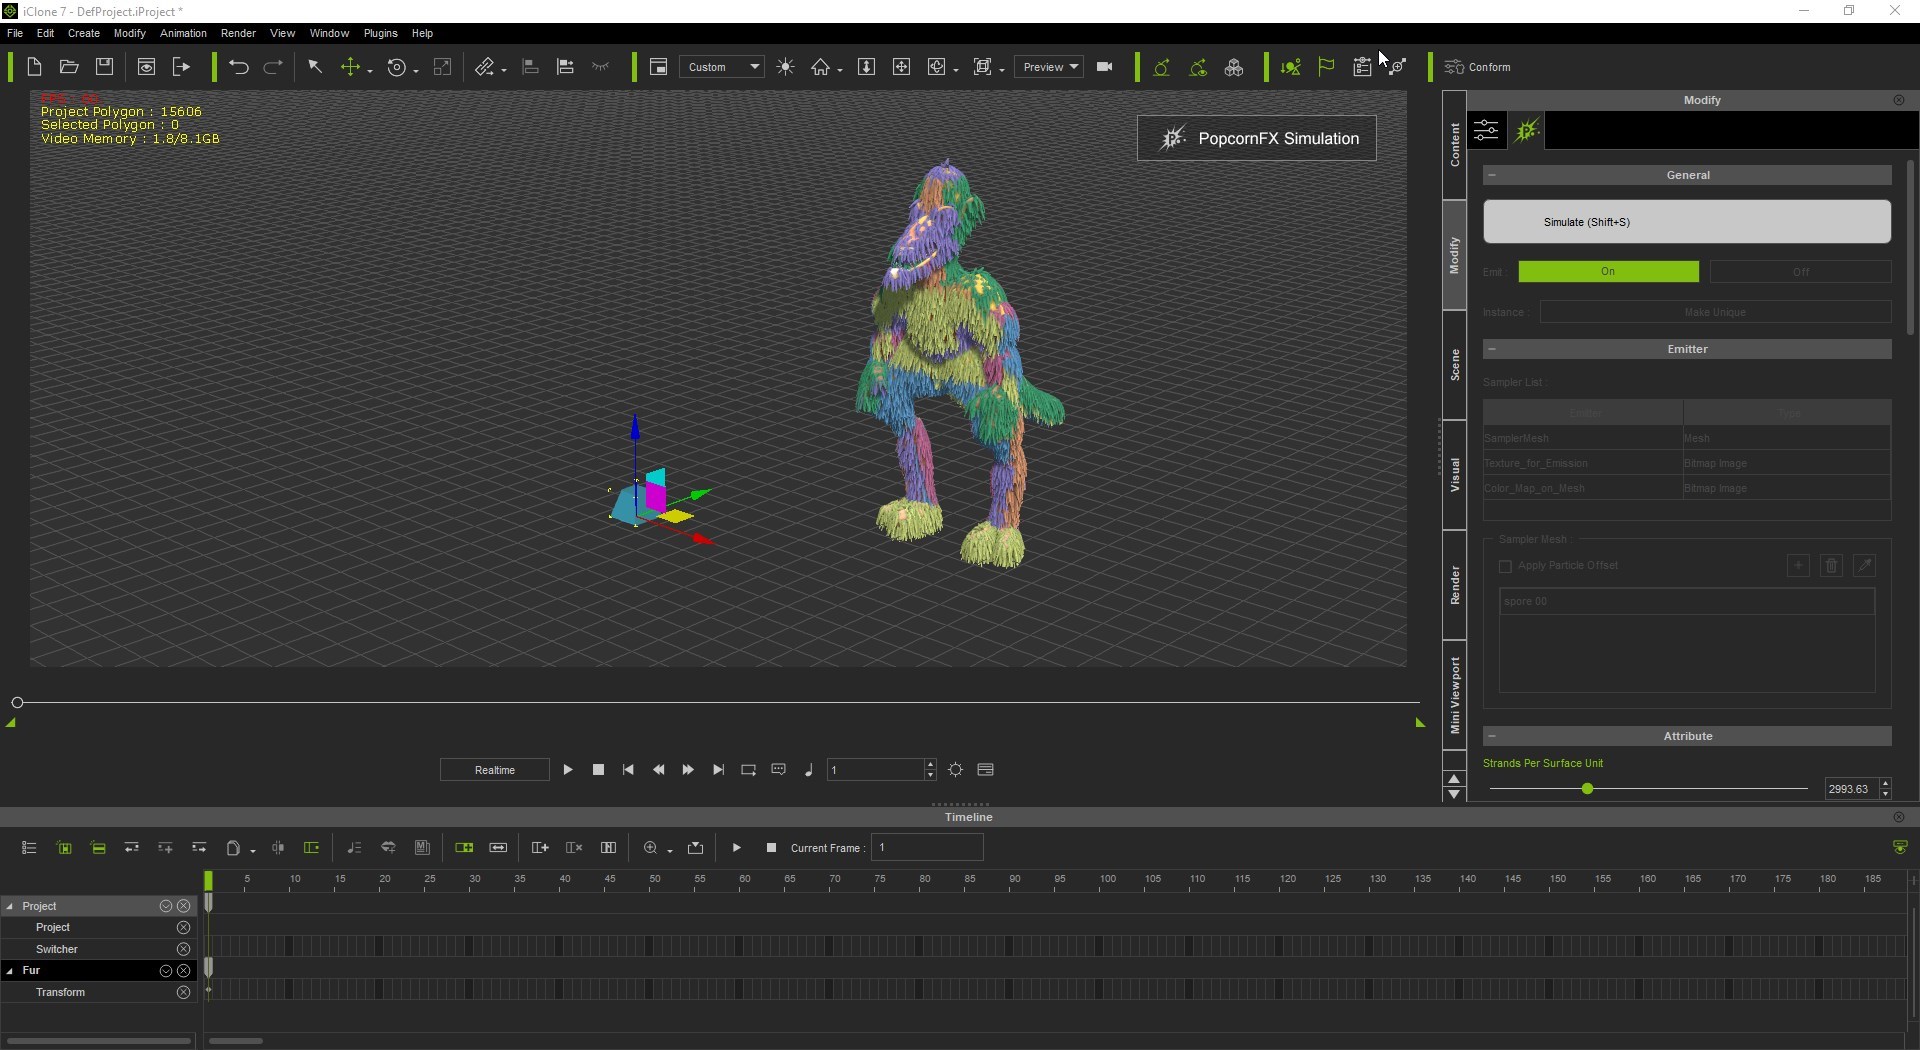Jump to the start frame
Image resolution: width=1920 pixels, height=1050 pixels.
coord(628,770)
